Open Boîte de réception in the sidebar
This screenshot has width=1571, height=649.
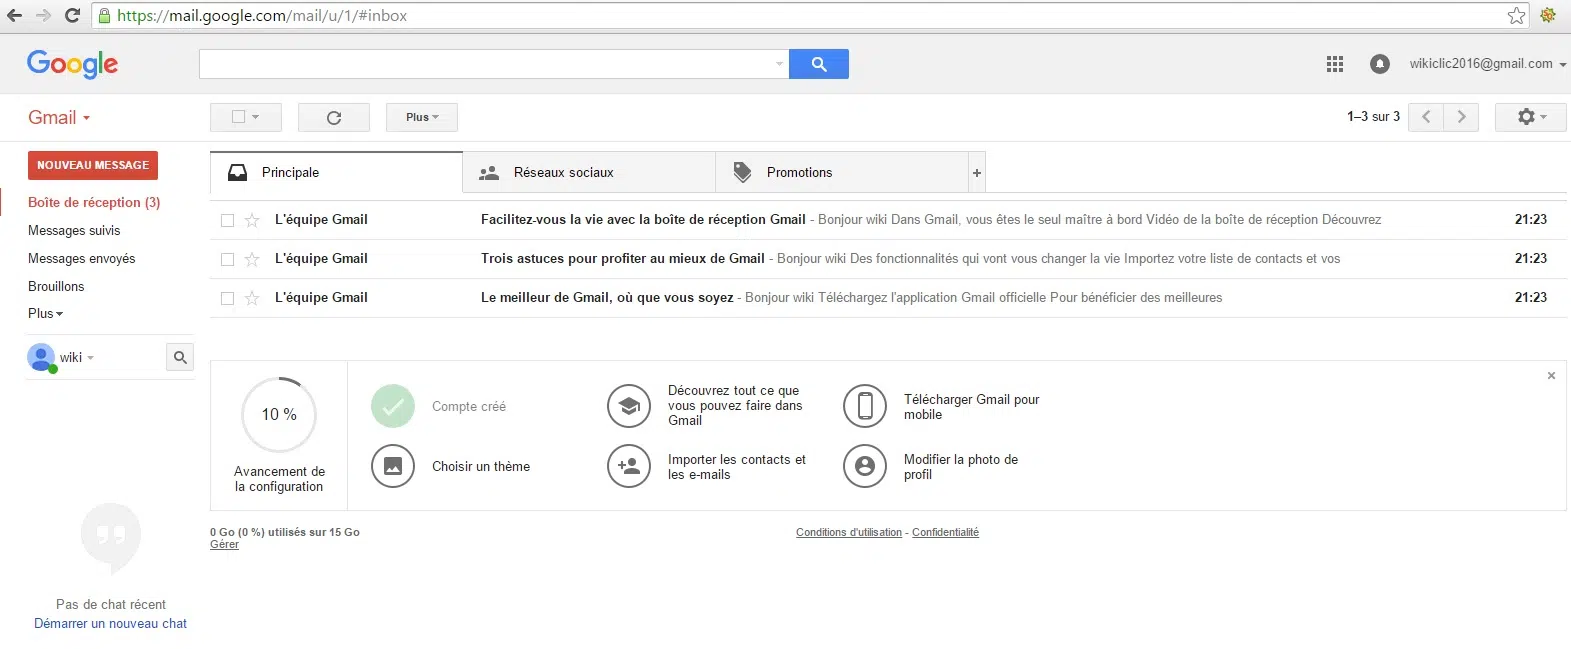94,202
